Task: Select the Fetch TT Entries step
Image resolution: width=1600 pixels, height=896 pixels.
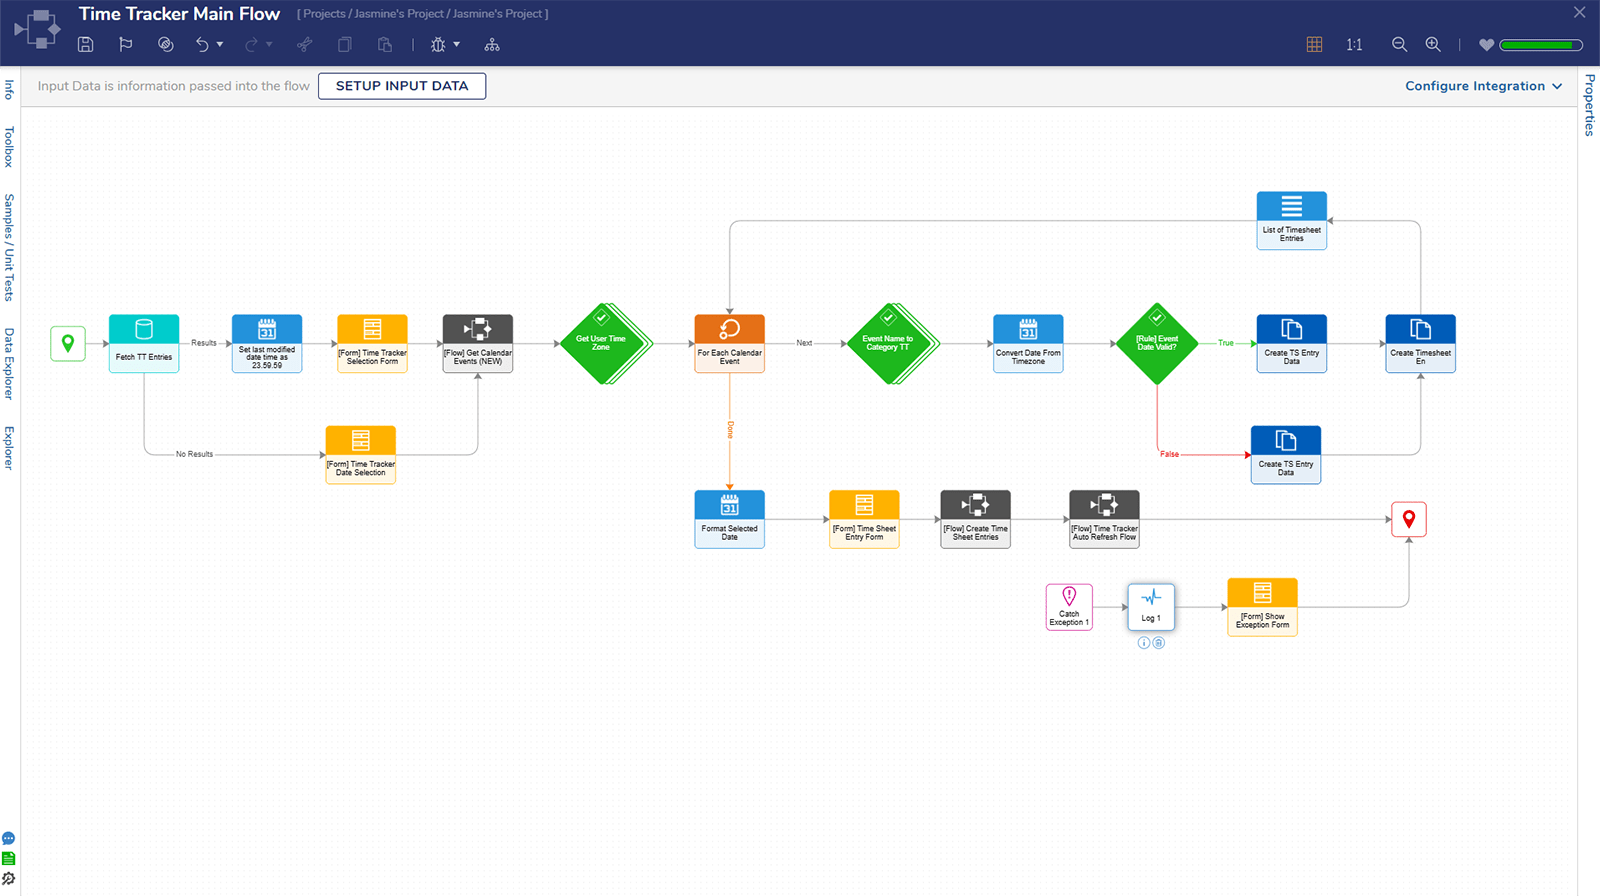Action: (144, 343)
